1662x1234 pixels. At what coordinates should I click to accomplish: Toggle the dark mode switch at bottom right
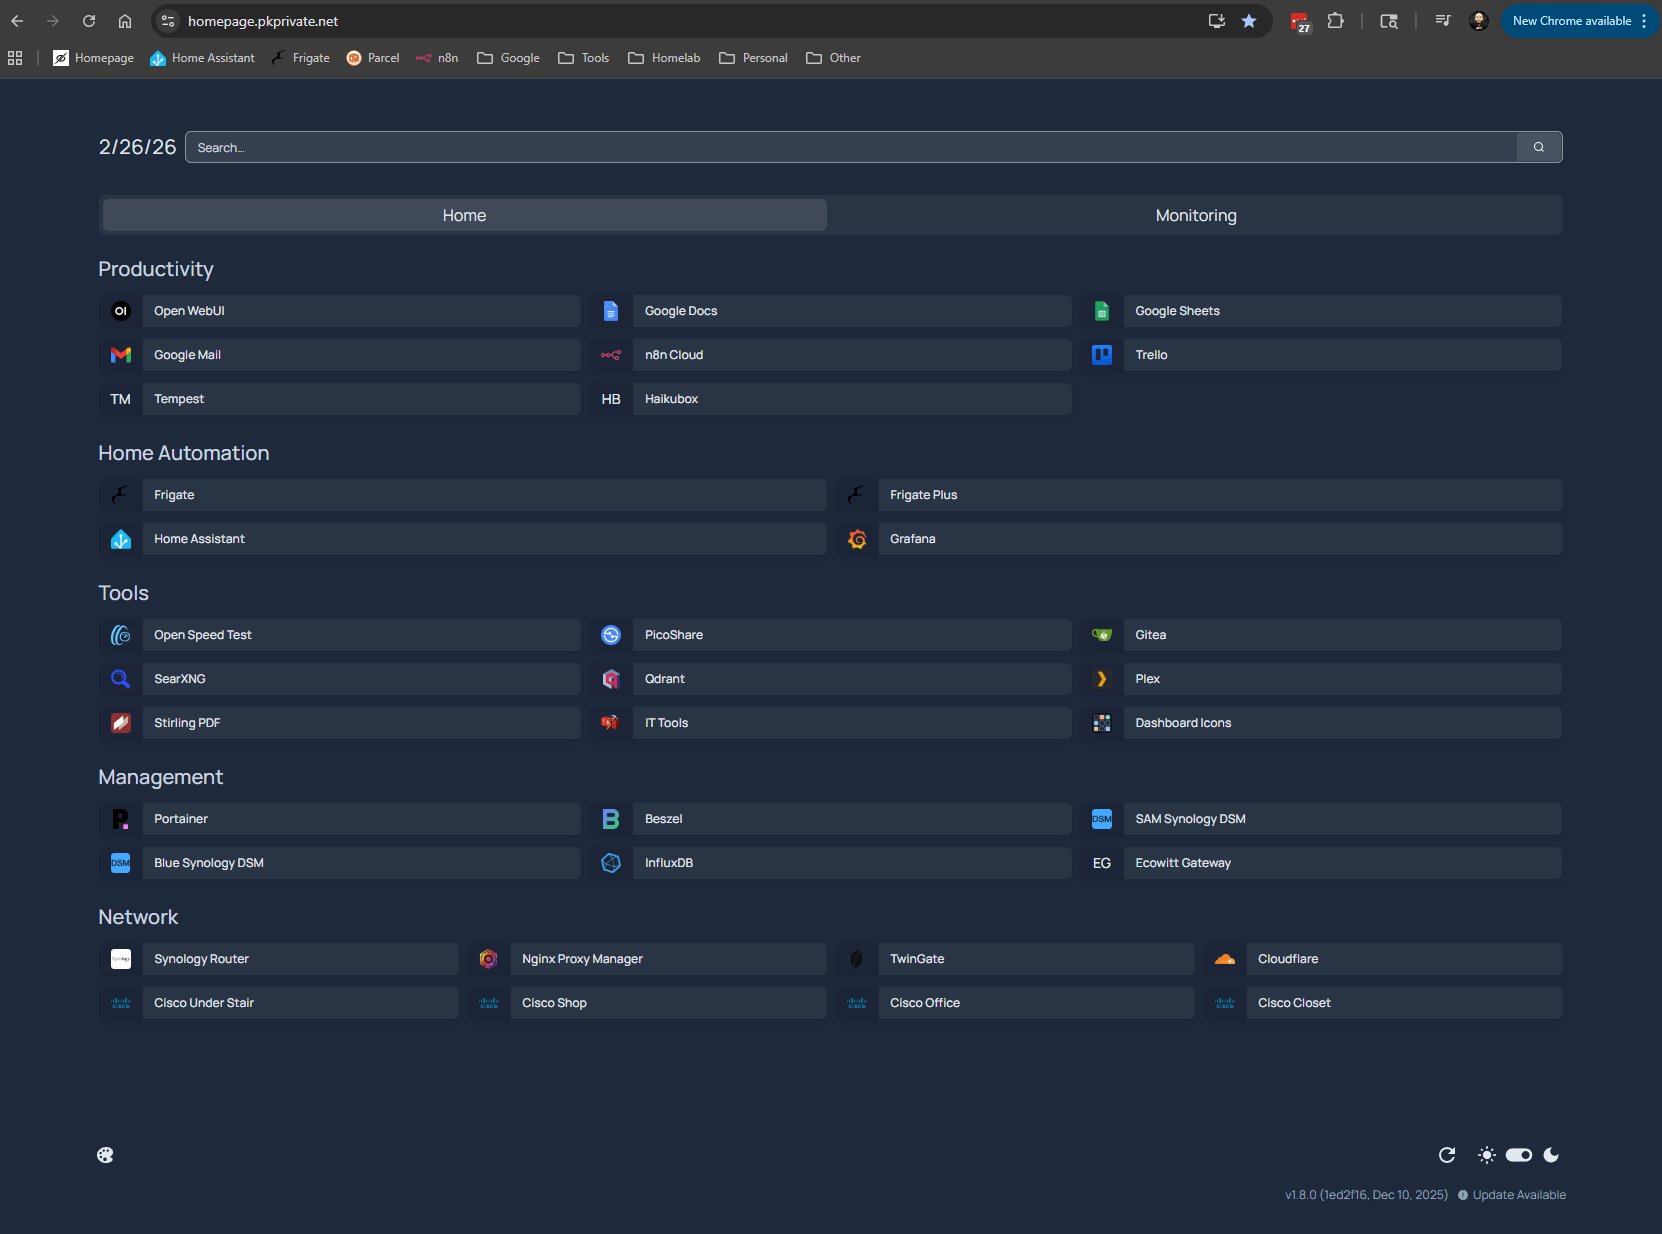1518,1155
